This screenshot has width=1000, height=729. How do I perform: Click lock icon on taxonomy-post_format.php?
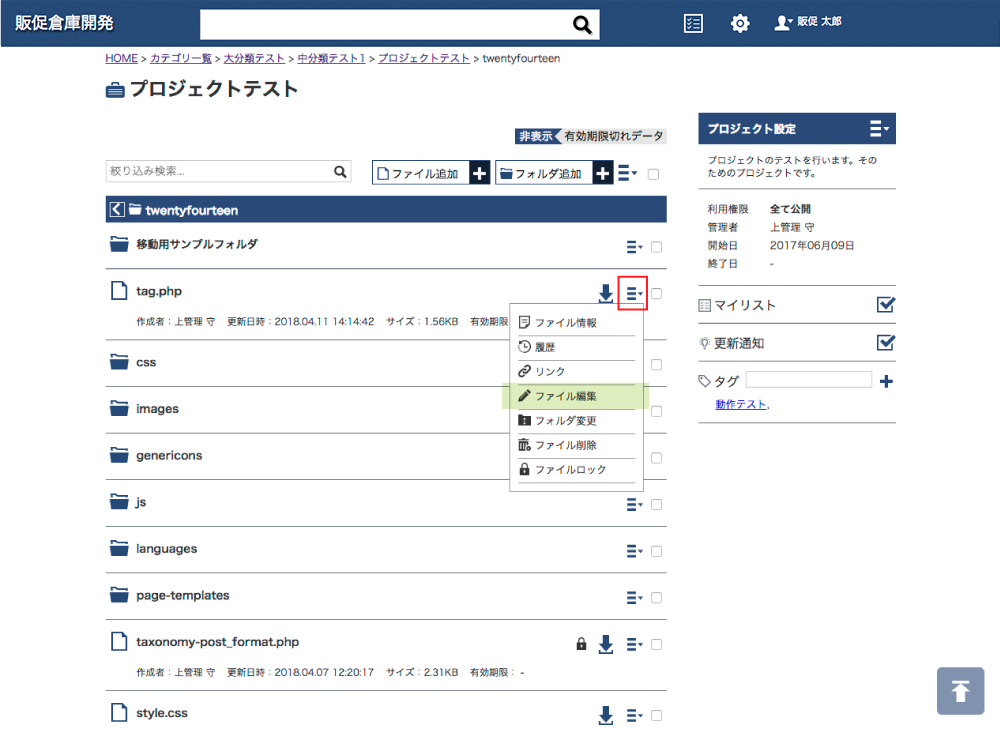pyautogui.click(x=581, y=644)
